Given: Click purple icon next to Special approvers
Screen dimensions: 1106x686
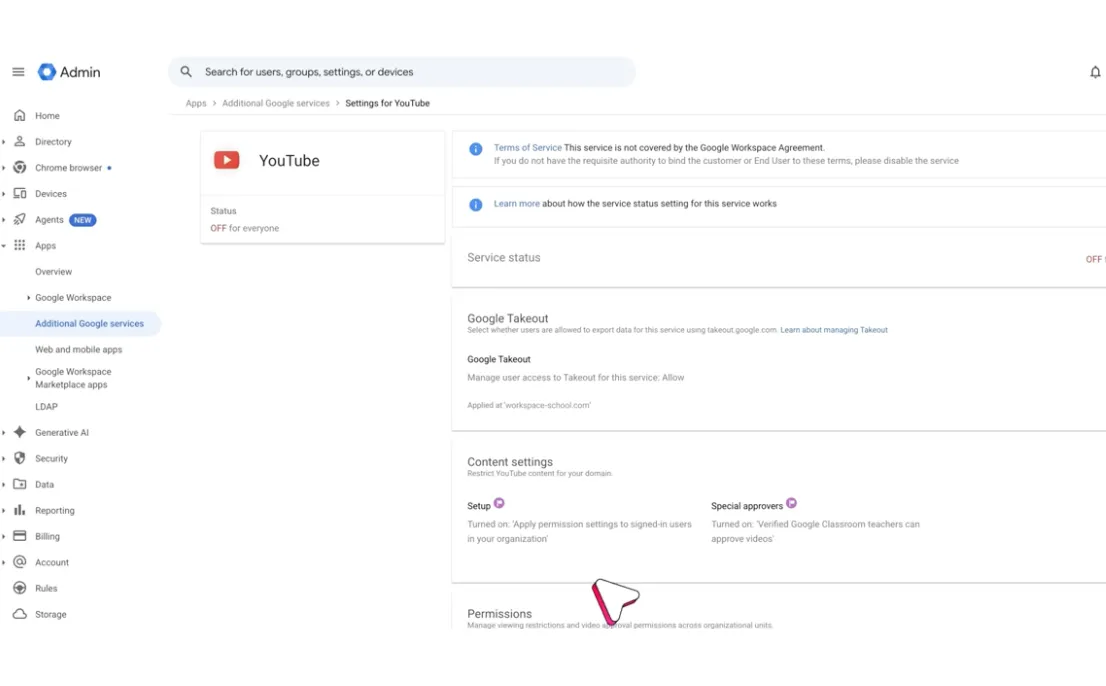Looking at the screenshot, I should tap(791, 503).
